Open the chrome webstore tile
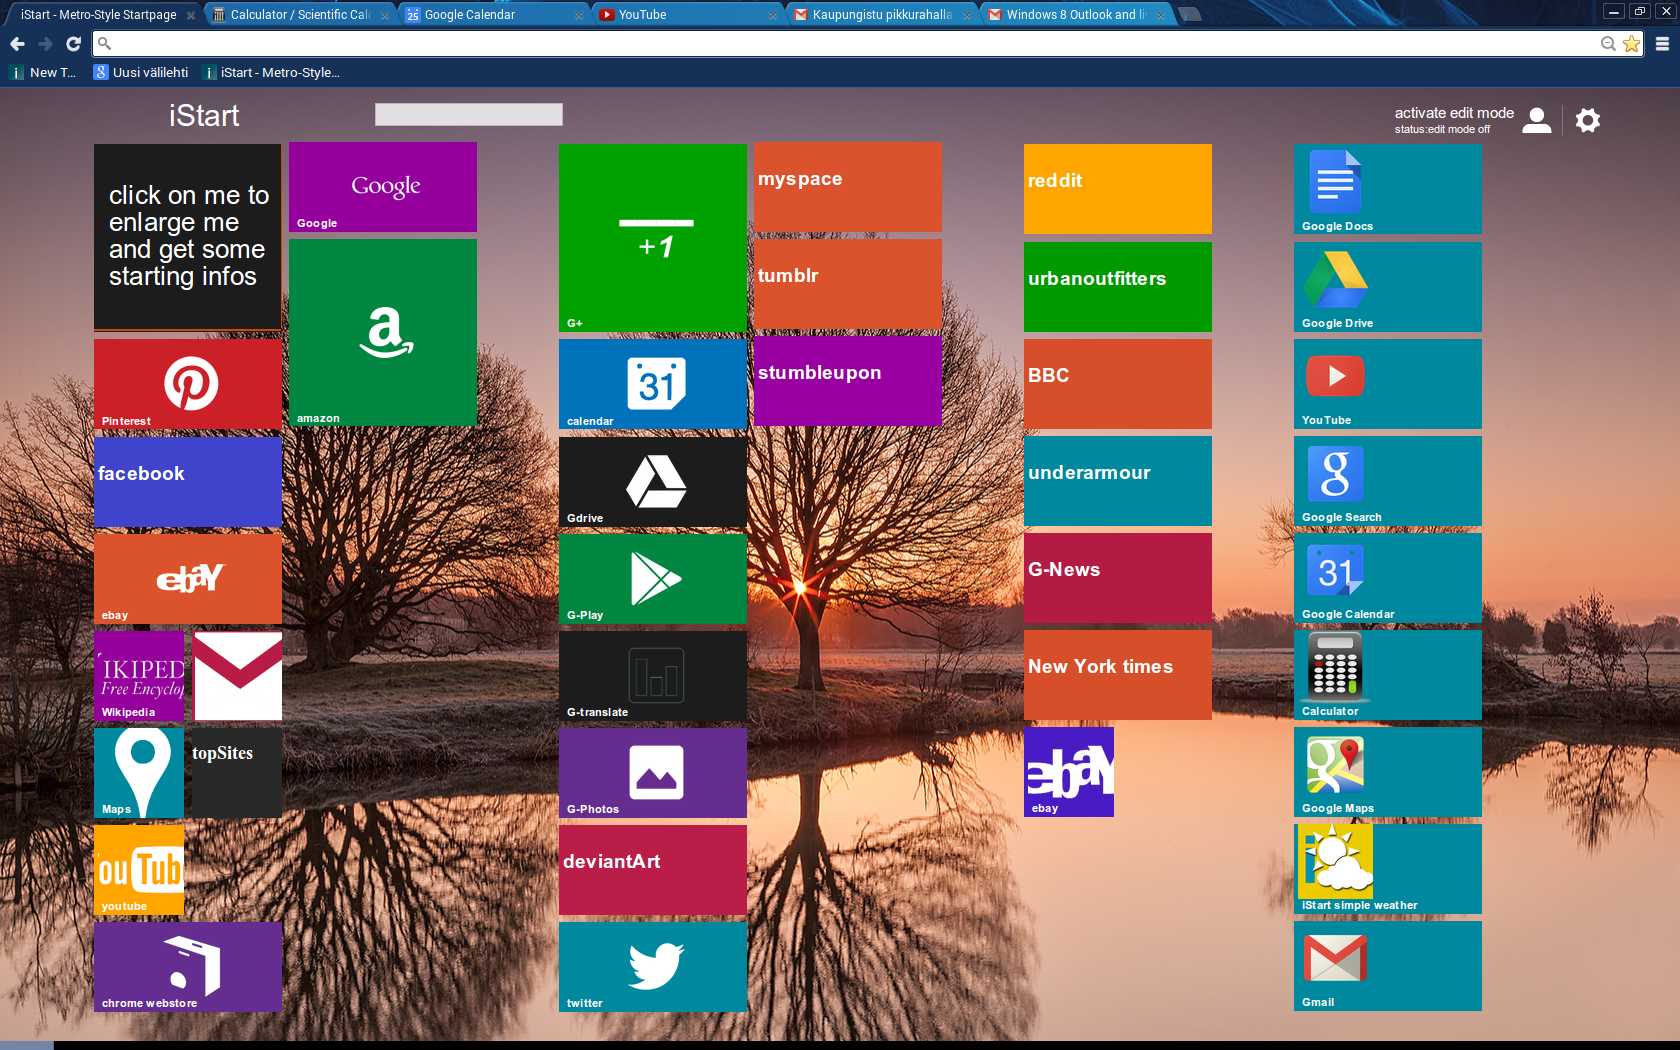This screenshot has height=1050, width=1680. tap(187, 967)
